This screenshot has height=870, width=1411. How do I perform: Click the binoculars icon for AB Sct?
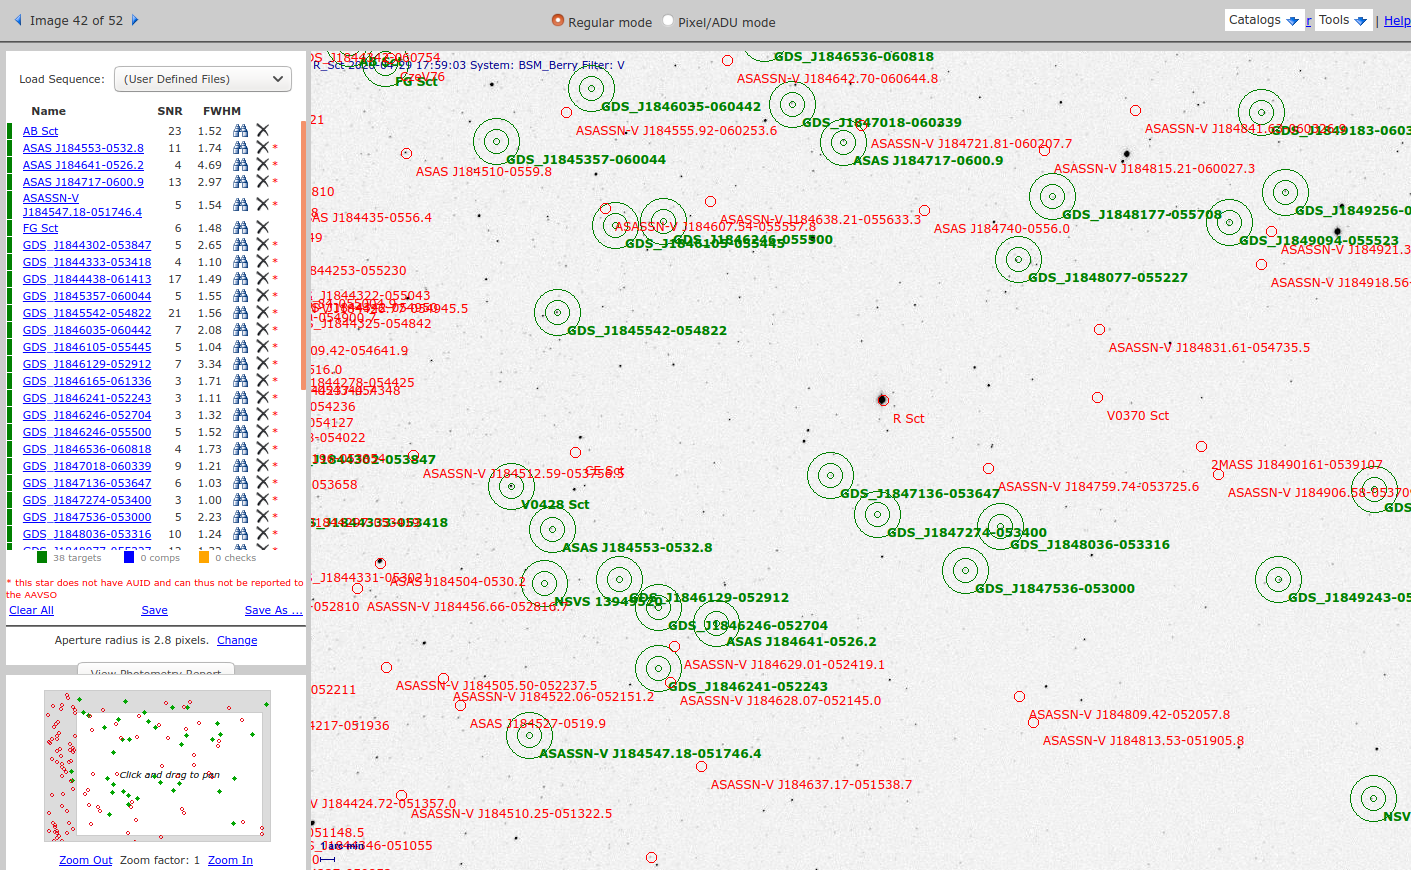tap(240, 131)
